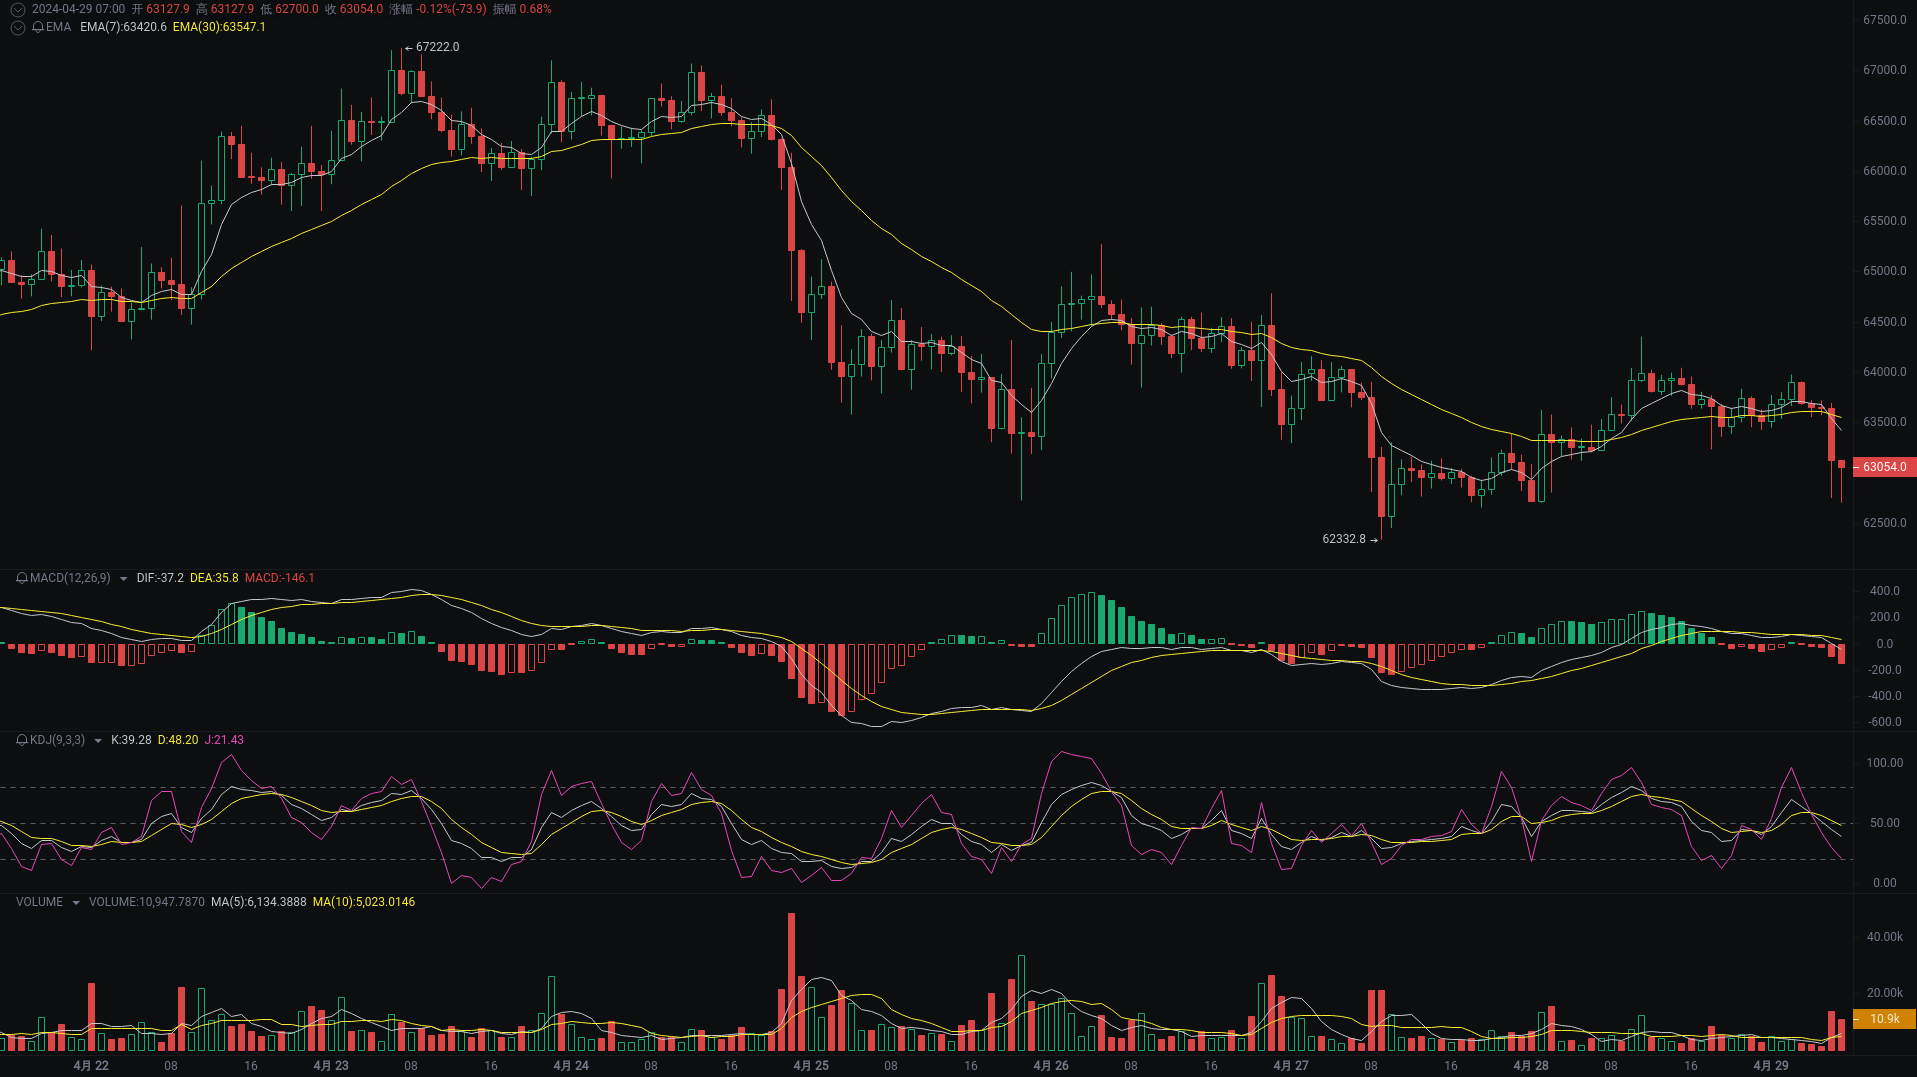Click the low price 62700.0
Screen dimensions: 1917x1077
click(x=297, y=9)
